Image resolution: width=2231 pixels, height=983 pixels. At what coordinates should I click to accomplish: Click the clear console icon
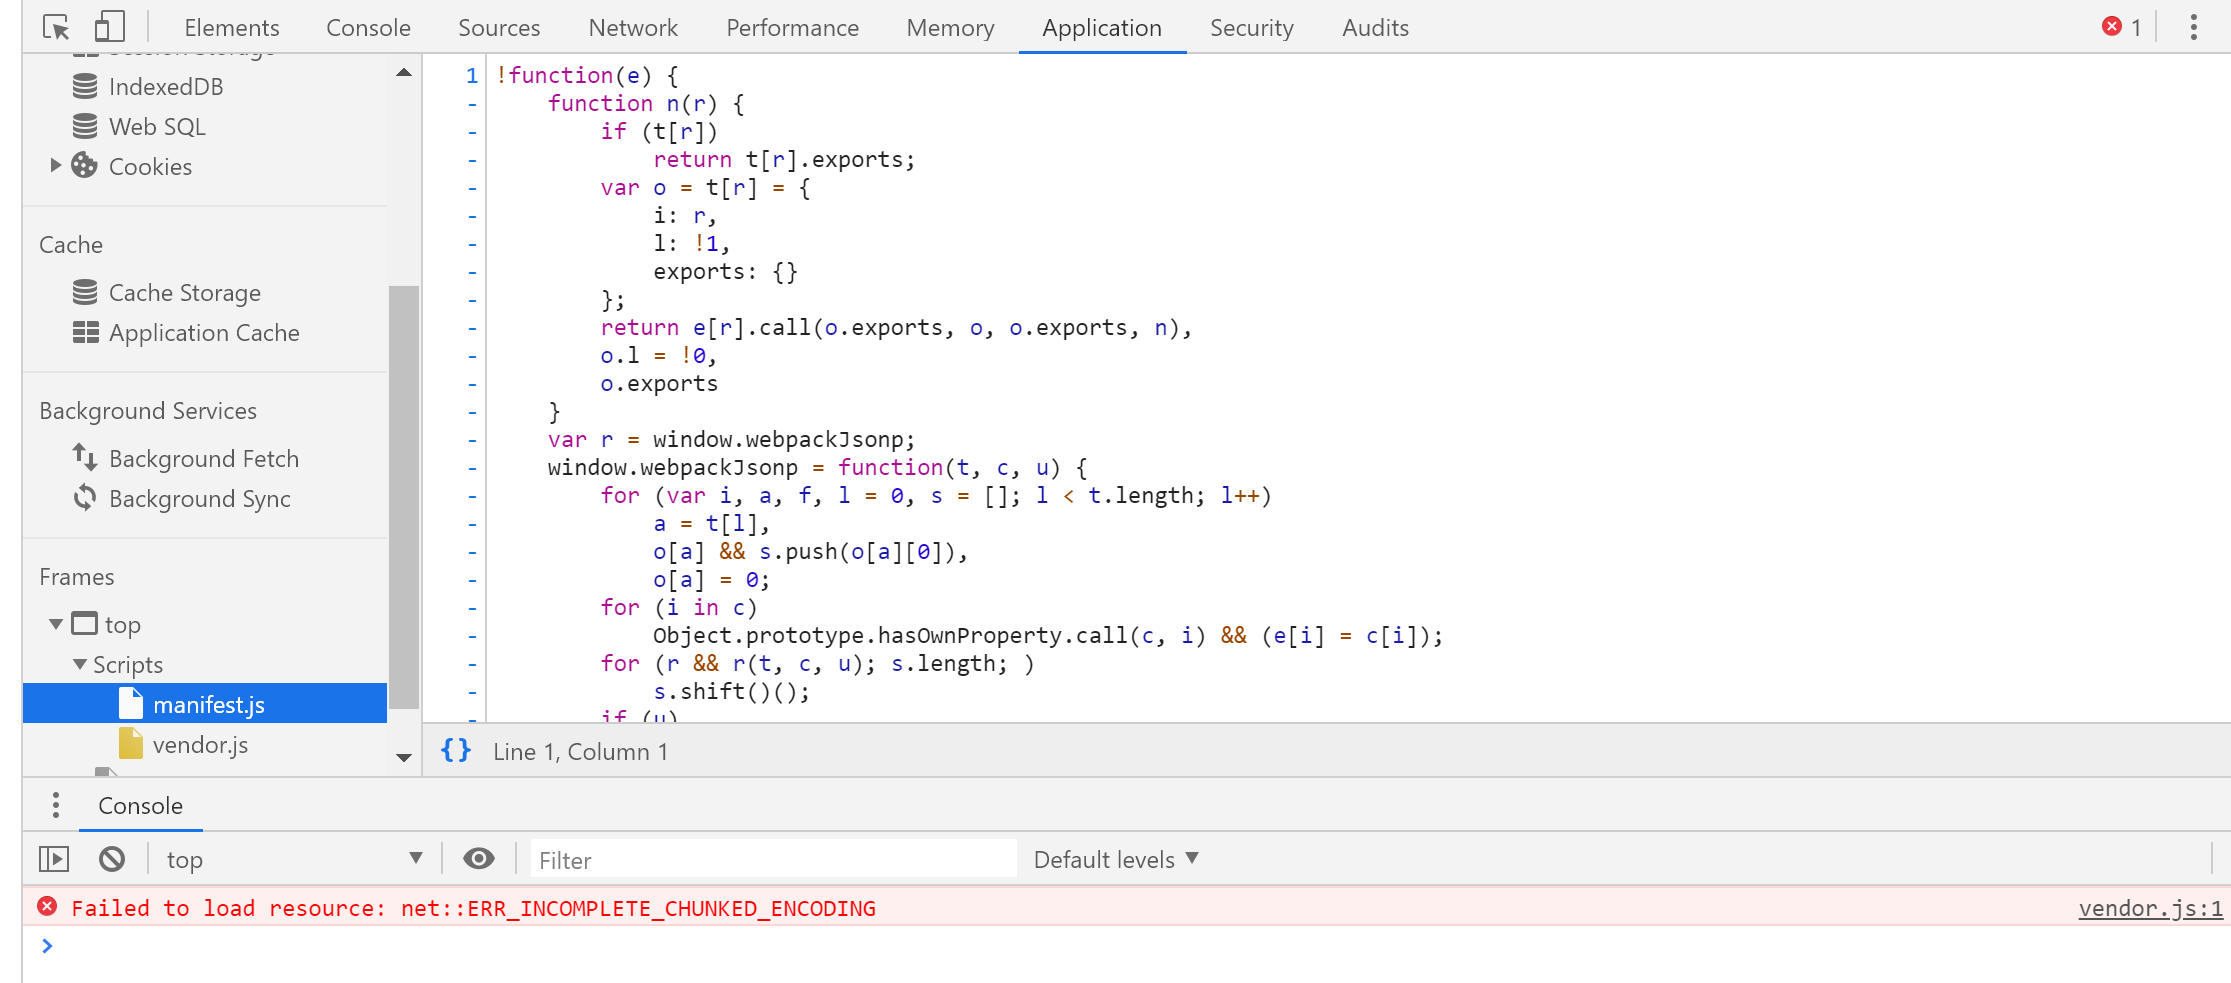[x=112, y=858]
